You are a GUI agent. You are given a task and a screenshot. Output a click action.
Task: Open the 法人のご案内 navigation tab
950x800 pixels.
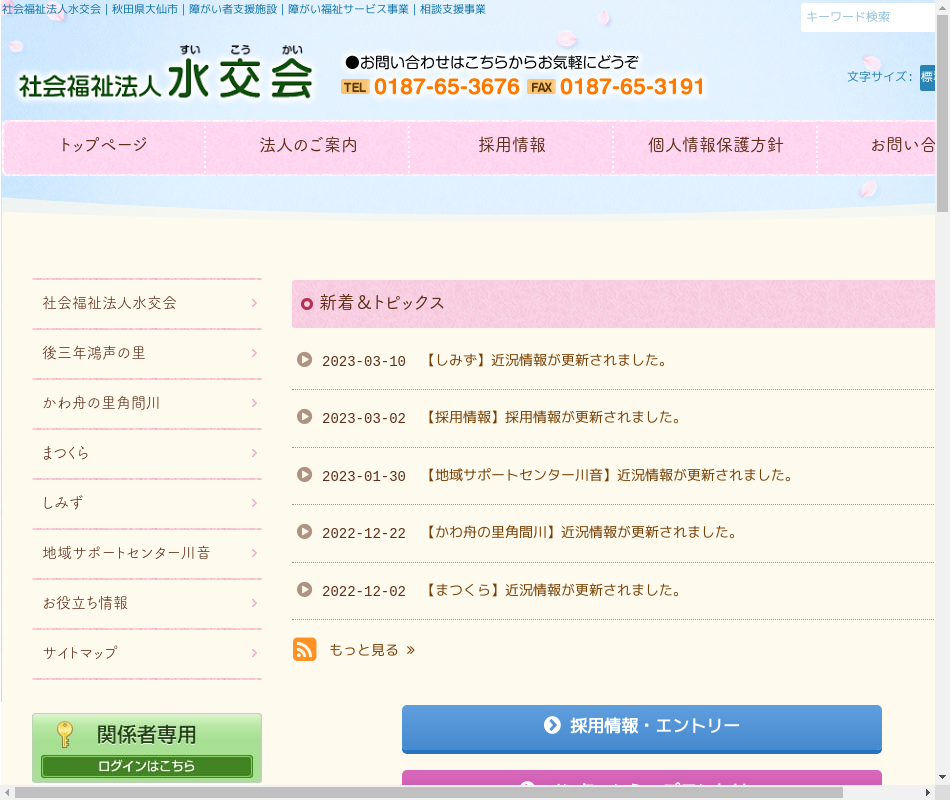pos(308,146)
